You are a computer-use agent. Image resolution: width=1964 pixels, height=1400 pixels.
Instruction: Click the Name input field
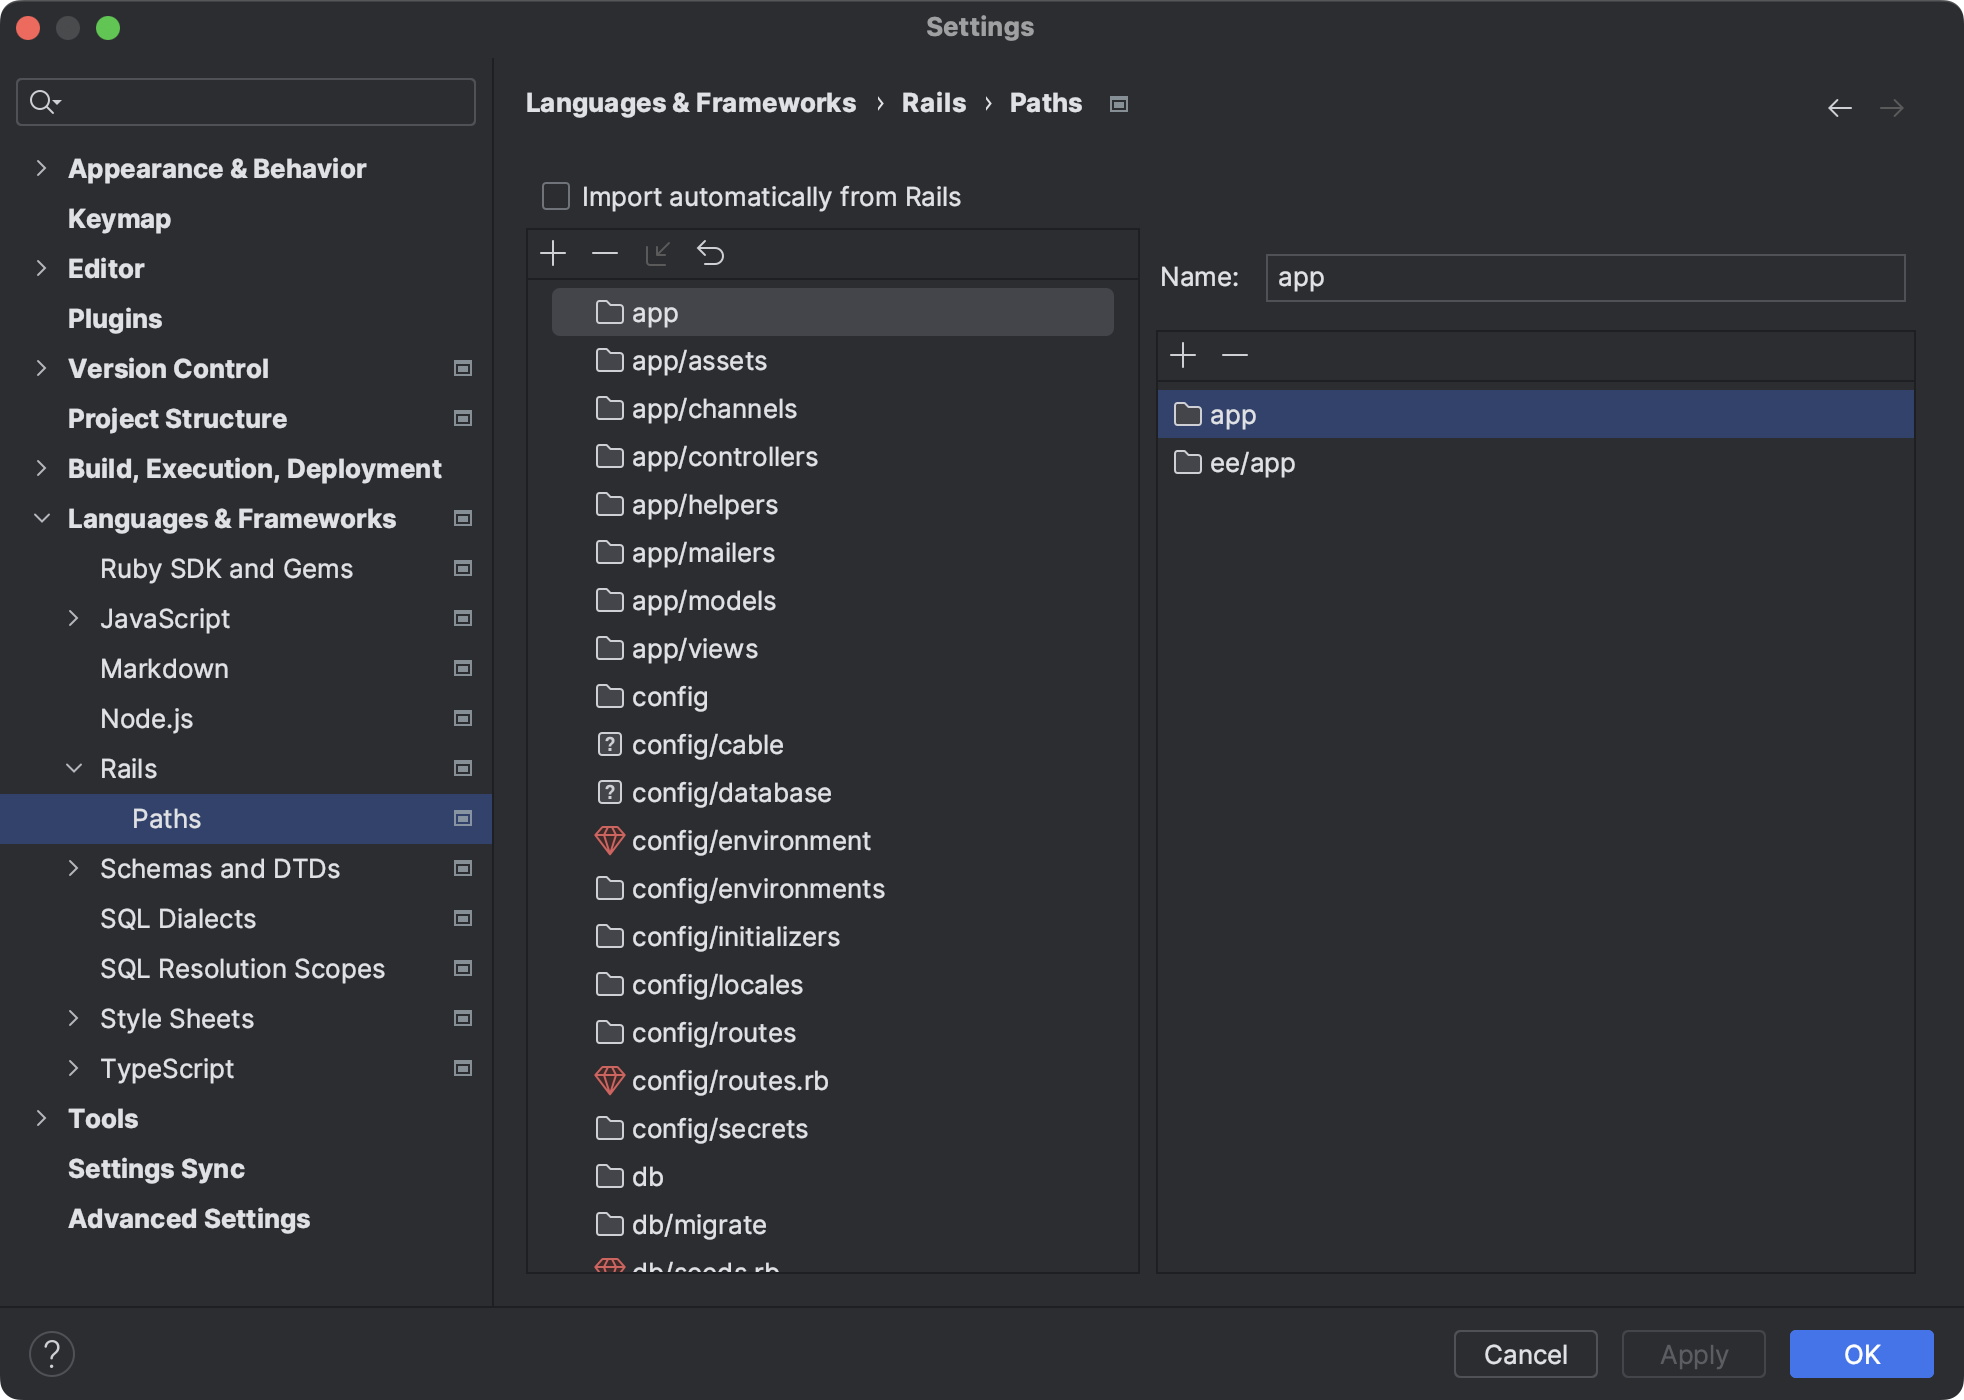point(1585,277)
